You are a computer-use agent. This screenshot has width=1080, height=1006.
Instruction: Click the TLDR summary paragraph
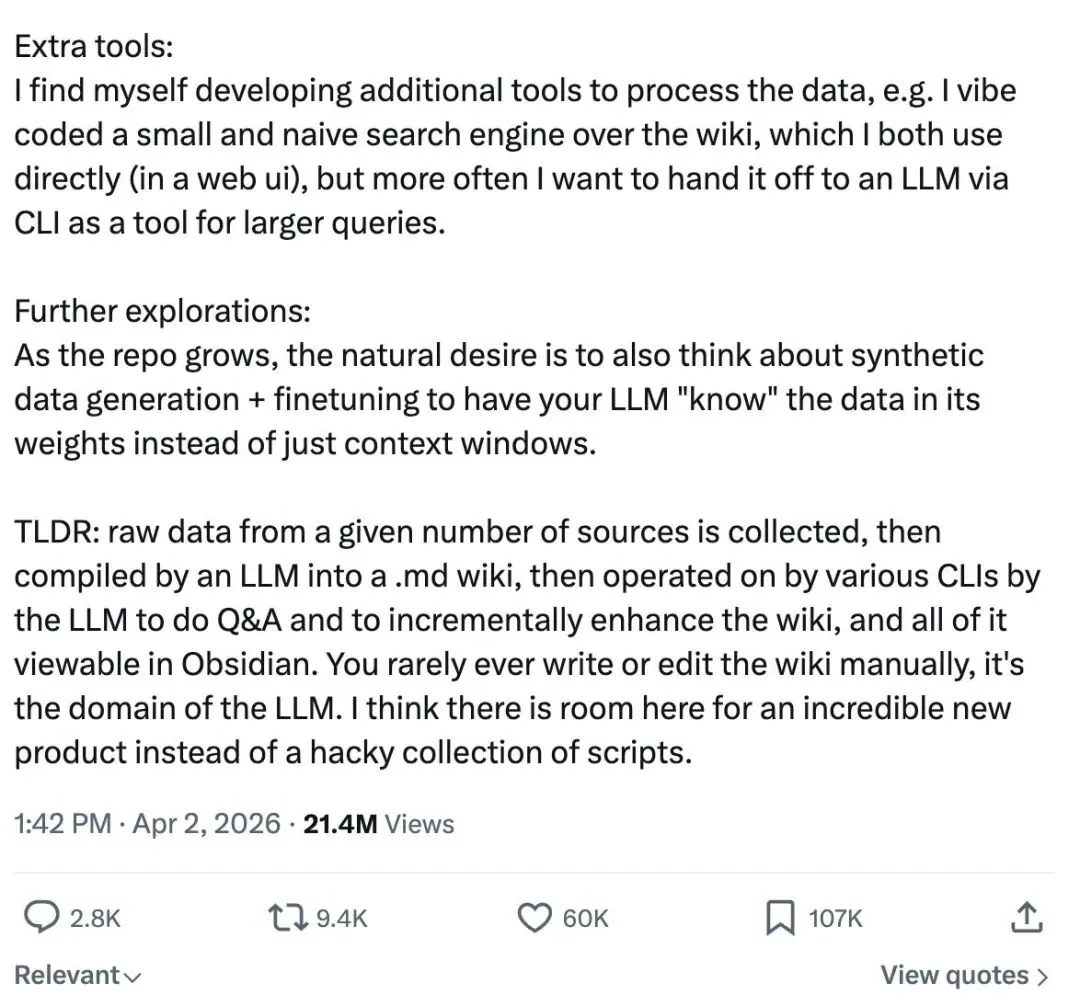pyautogui.click(x=527, y=642)
